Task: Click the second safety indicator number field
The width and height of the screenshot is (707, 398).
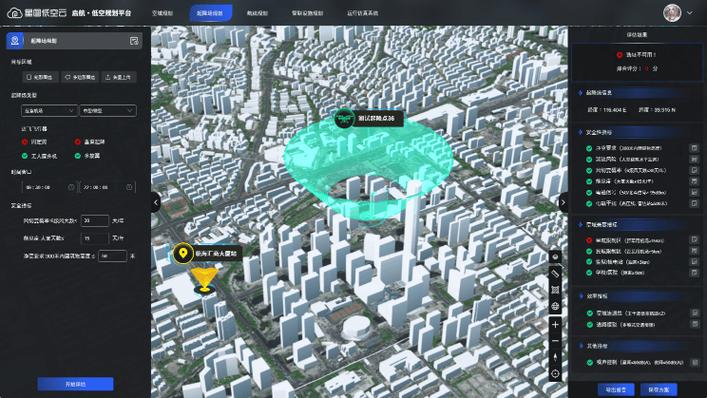Action: click(x=95, y=238)
